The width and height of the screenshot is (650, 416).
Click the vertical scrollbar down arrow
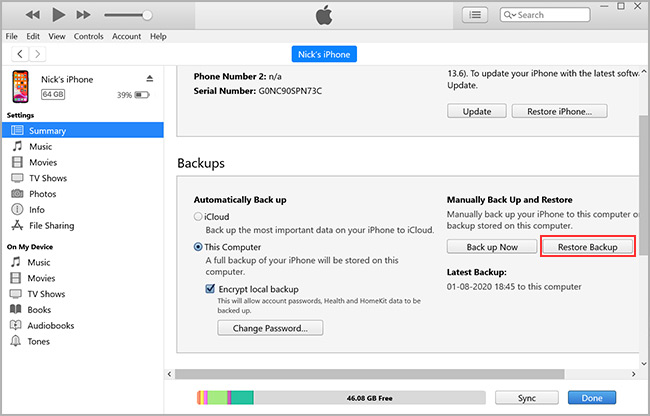pyautogui.click(x=644, y=364)
